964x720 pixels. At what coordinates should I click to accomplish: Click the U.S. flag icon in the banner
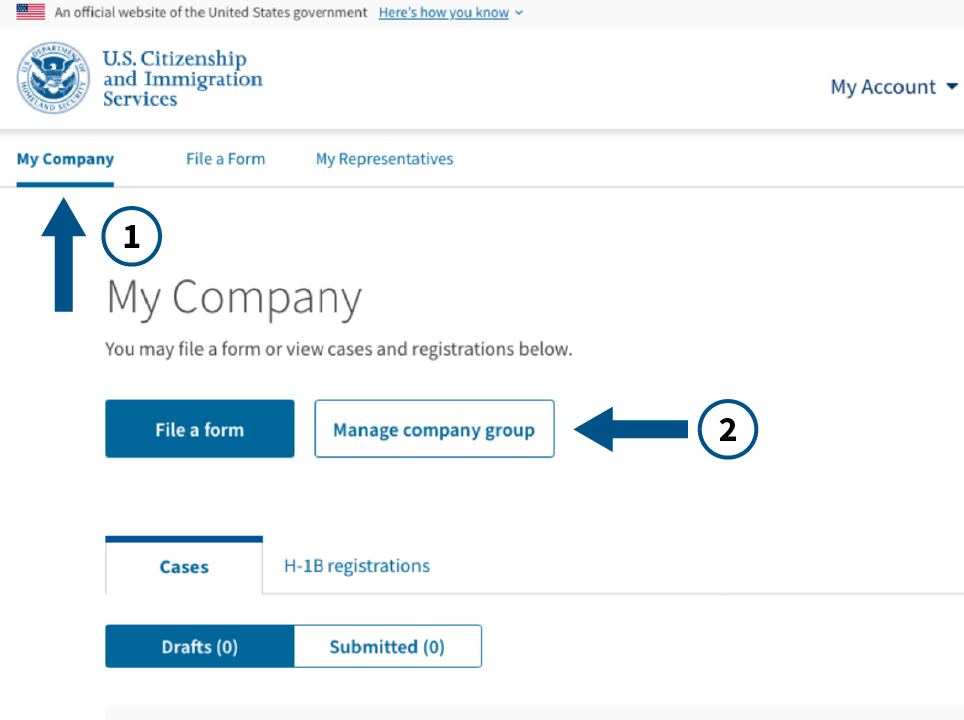tap(30, 12)
